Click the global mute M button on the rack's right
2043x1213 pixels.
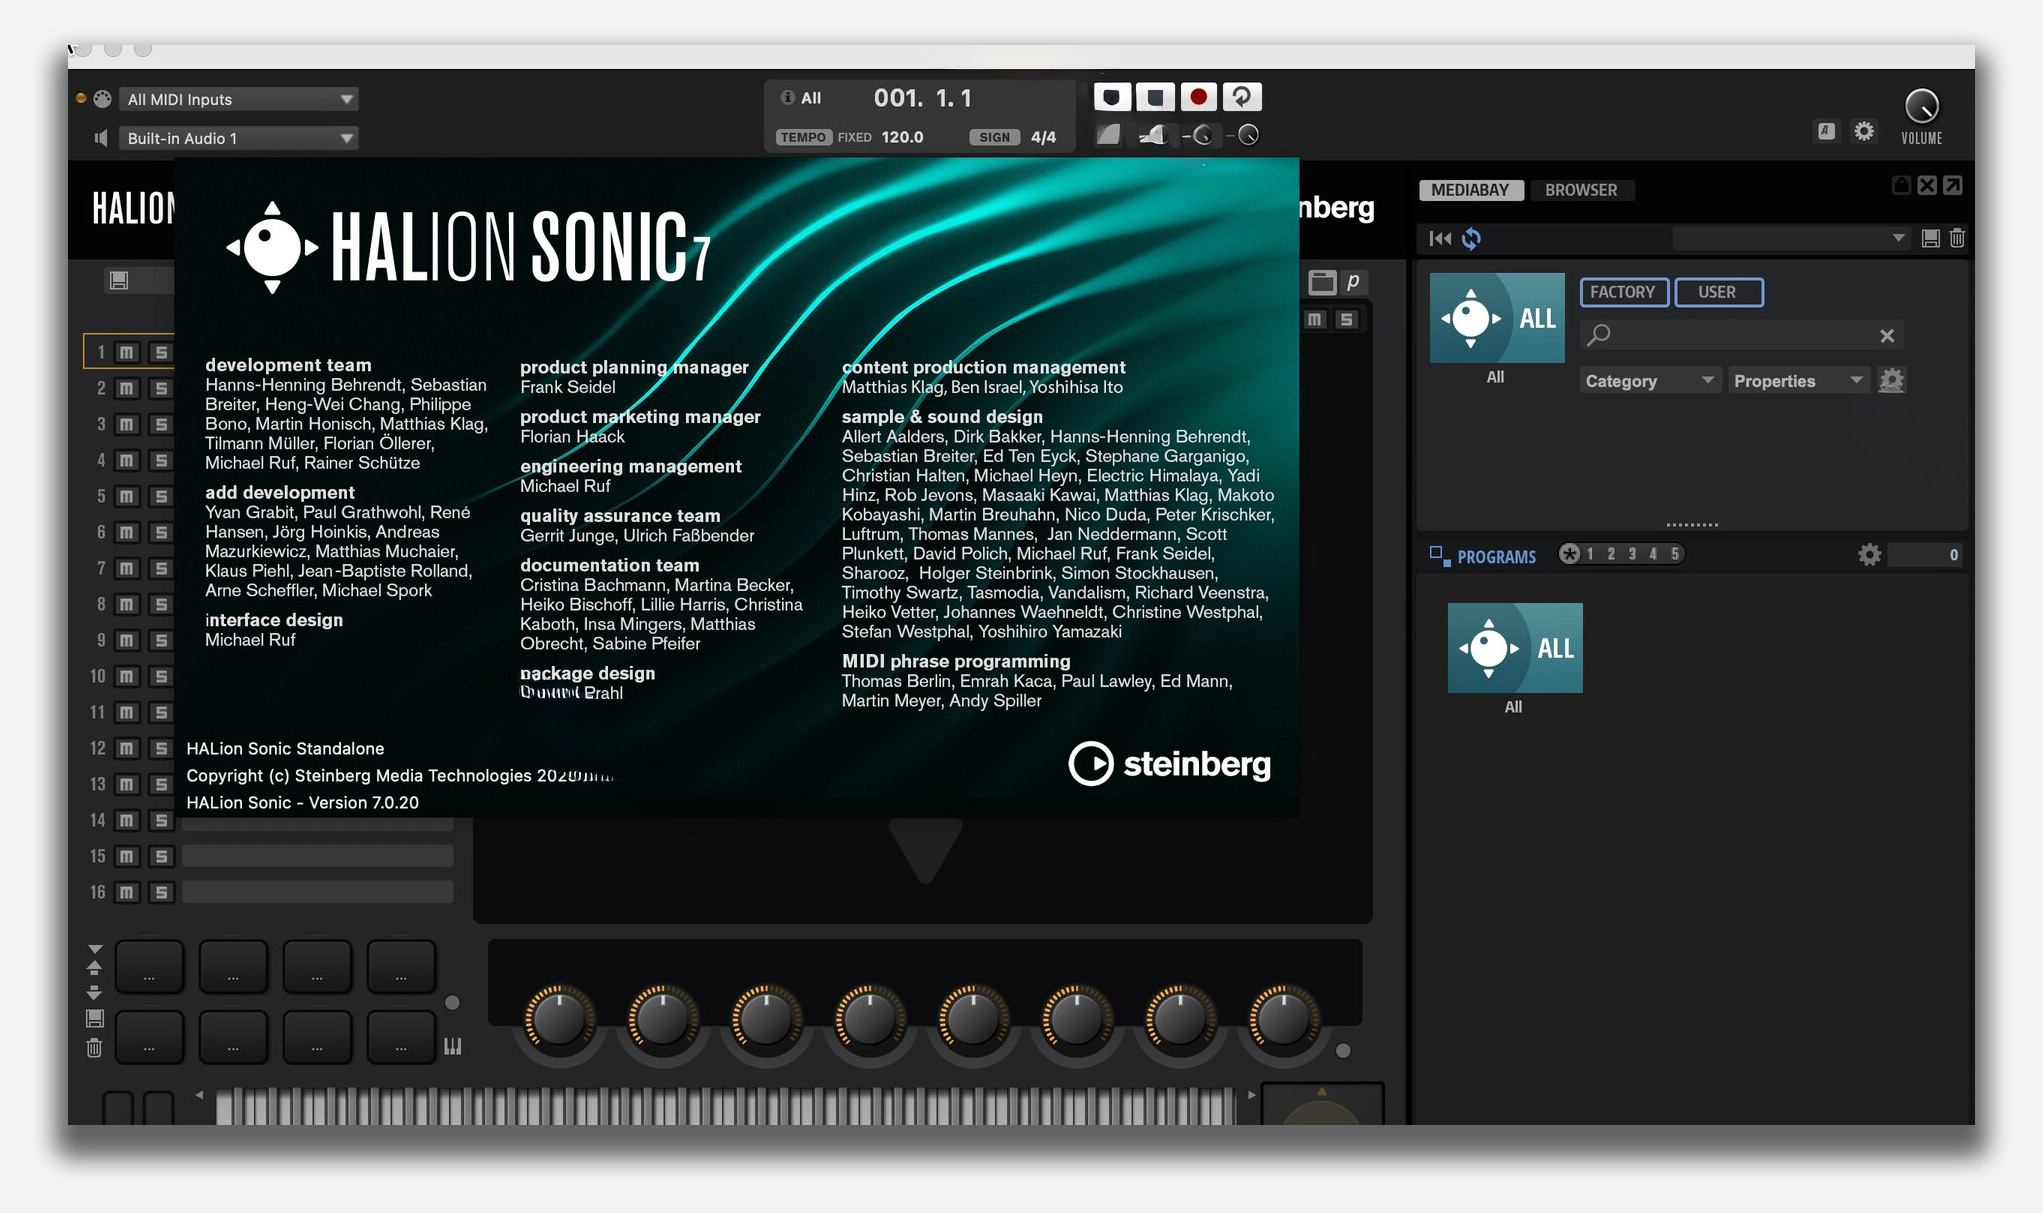coord(1314,319)
